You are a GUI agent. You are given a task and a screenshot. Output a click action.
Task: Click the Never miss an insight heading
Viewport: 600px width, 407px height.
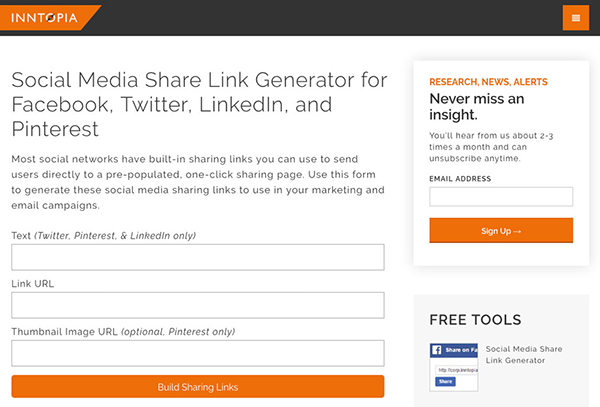[x=477, y=107]
